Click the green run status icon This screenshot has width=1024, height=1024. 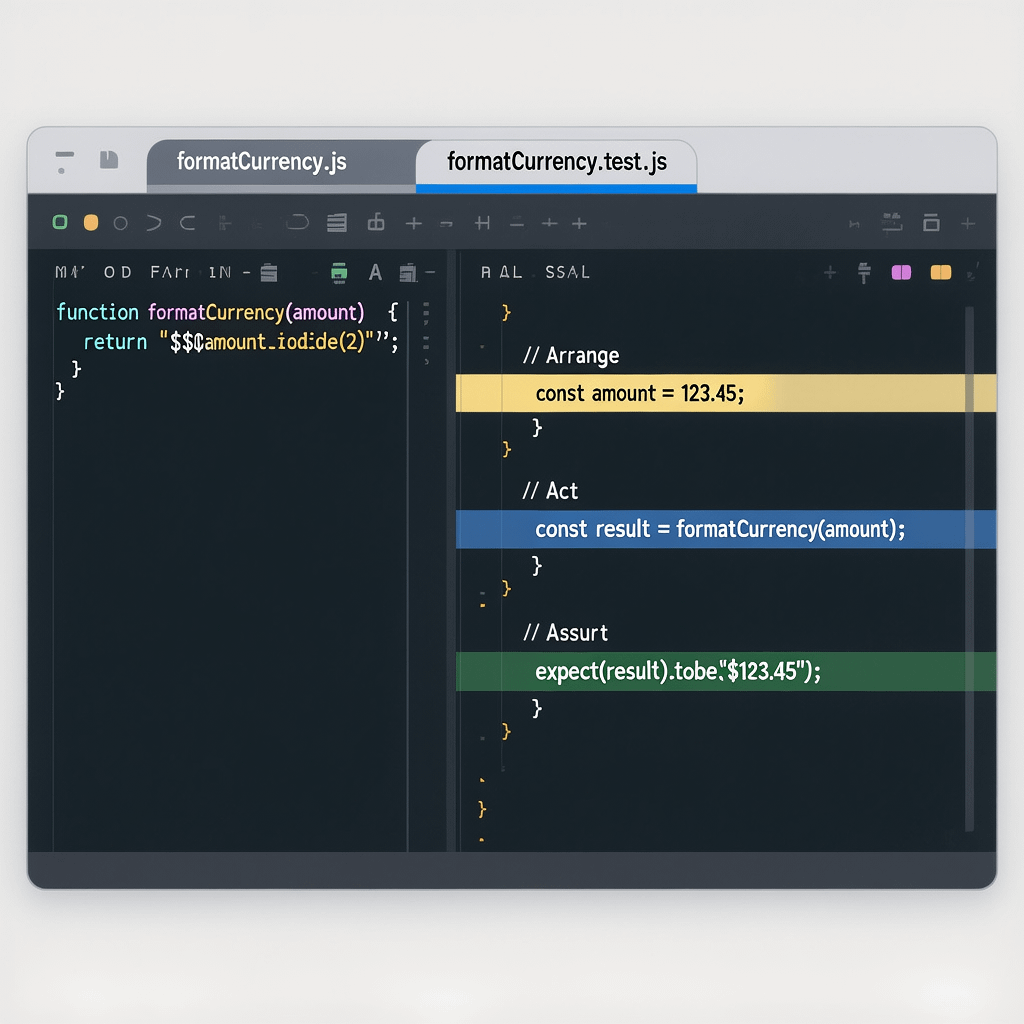(60, 222)
